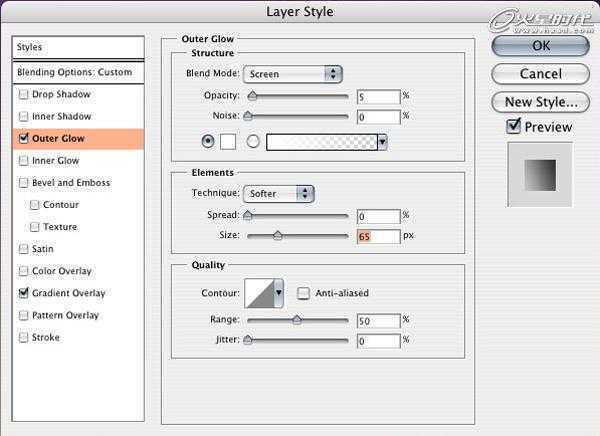Screen dimensions: 600x436
Task: Tick the Contour sub-effect checkbox
Action: 34,205
